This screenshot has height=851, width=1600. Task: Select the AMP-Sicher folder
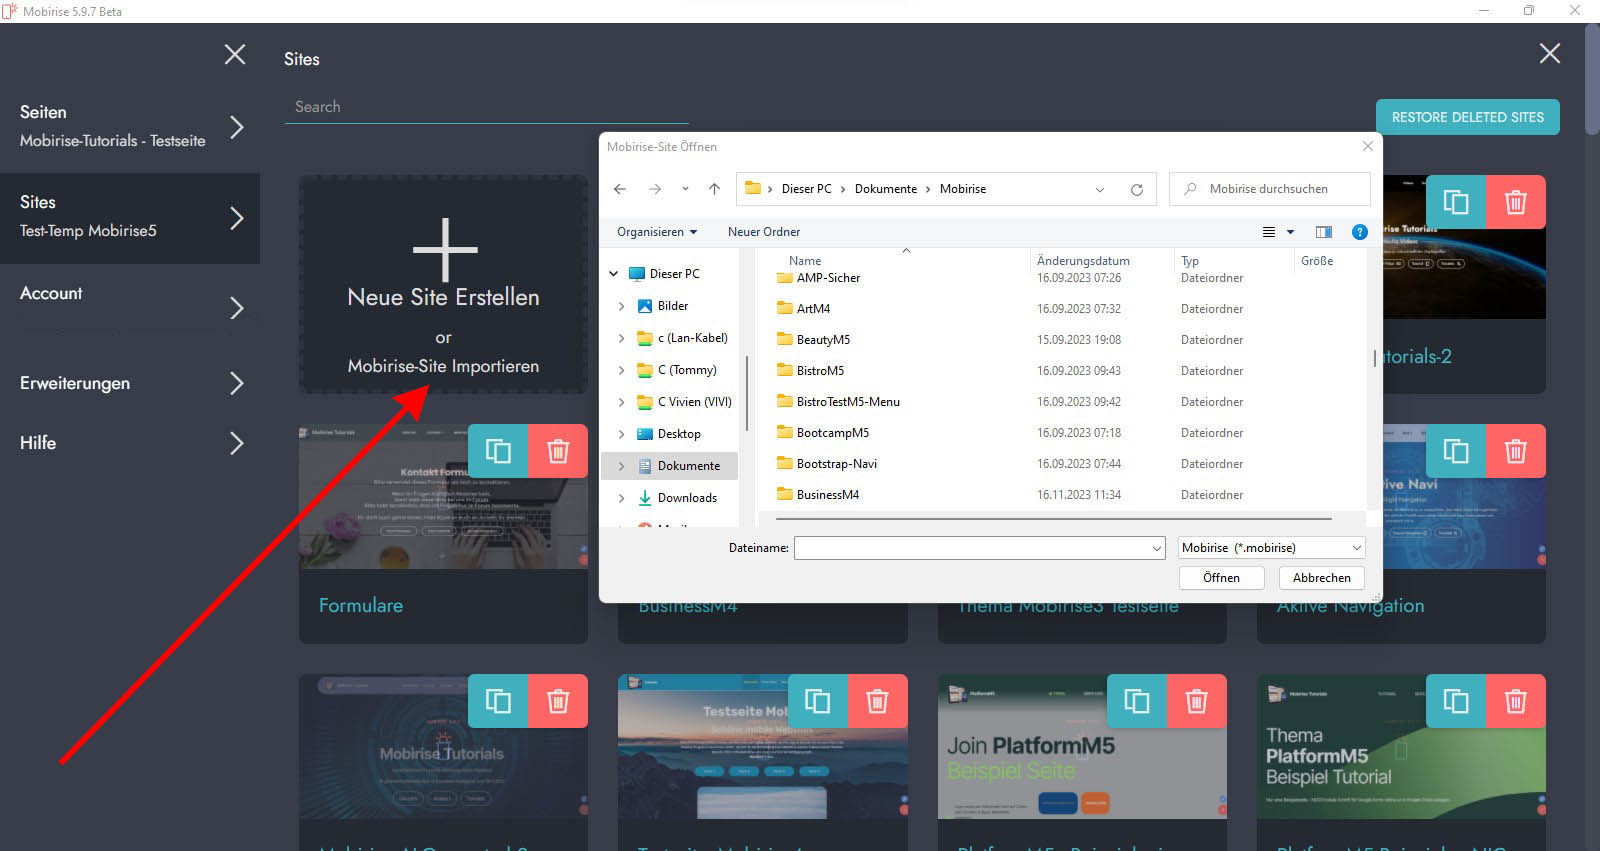click(828, 278)
